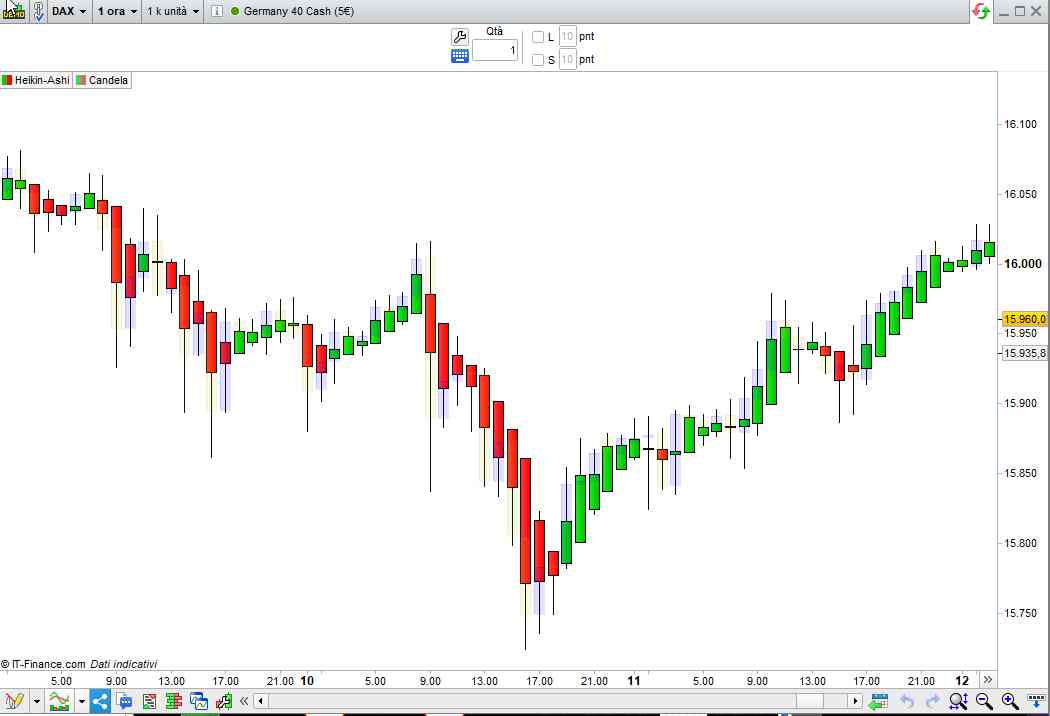
Task: Collapse bottom toolbar with double-left chevron
Action: click(x=244, y=701)
